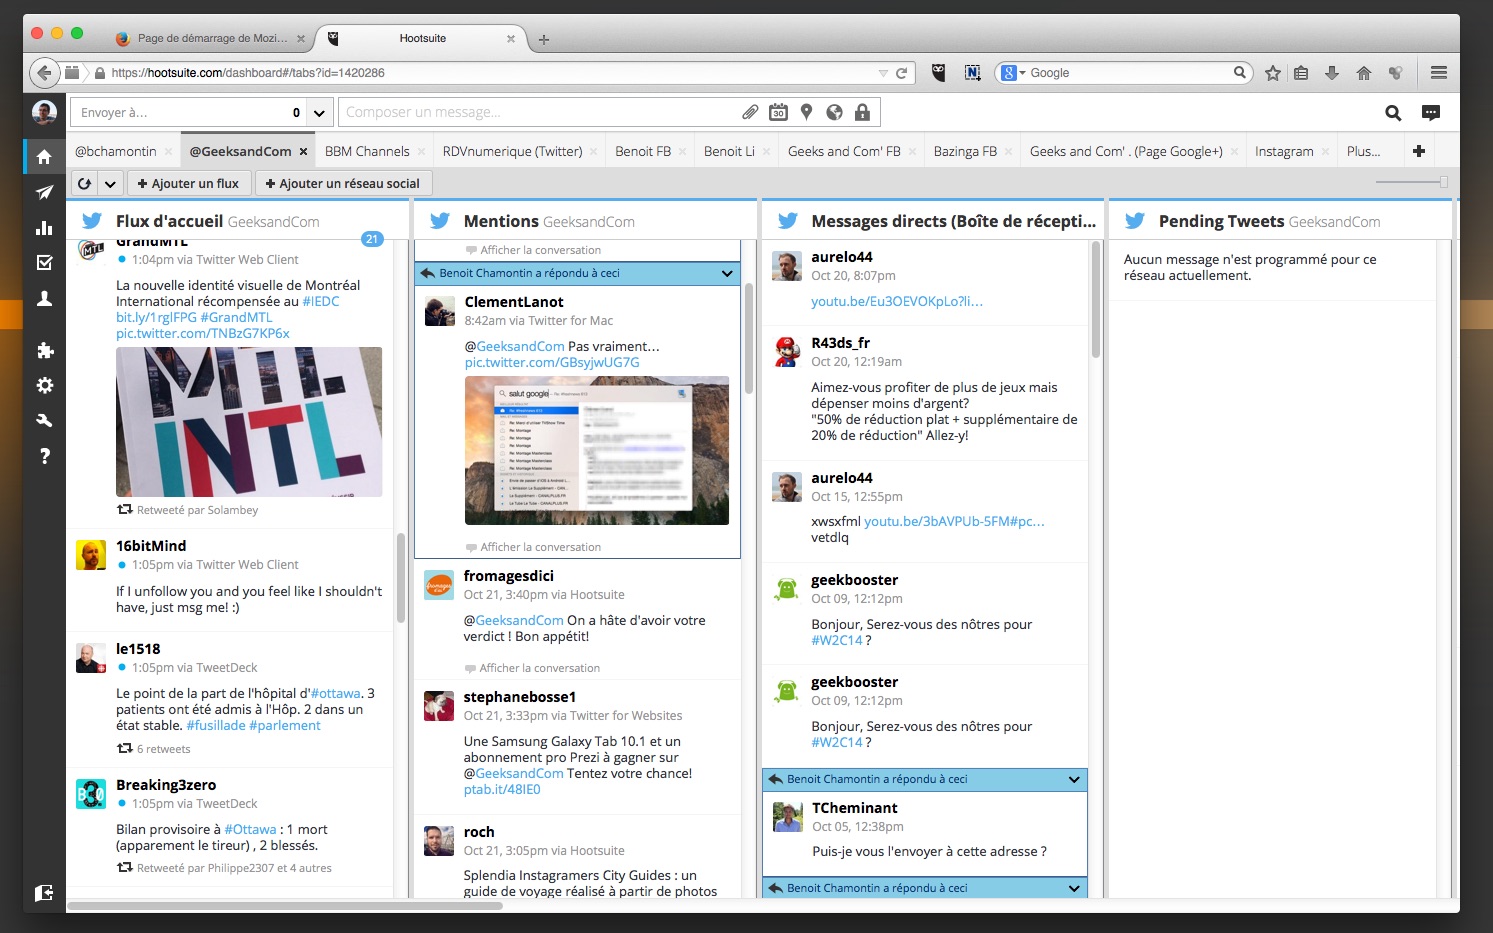The image size is (1493, 933).
Task: Click the privacy lock icon in composer
Action: pos(862,112)
